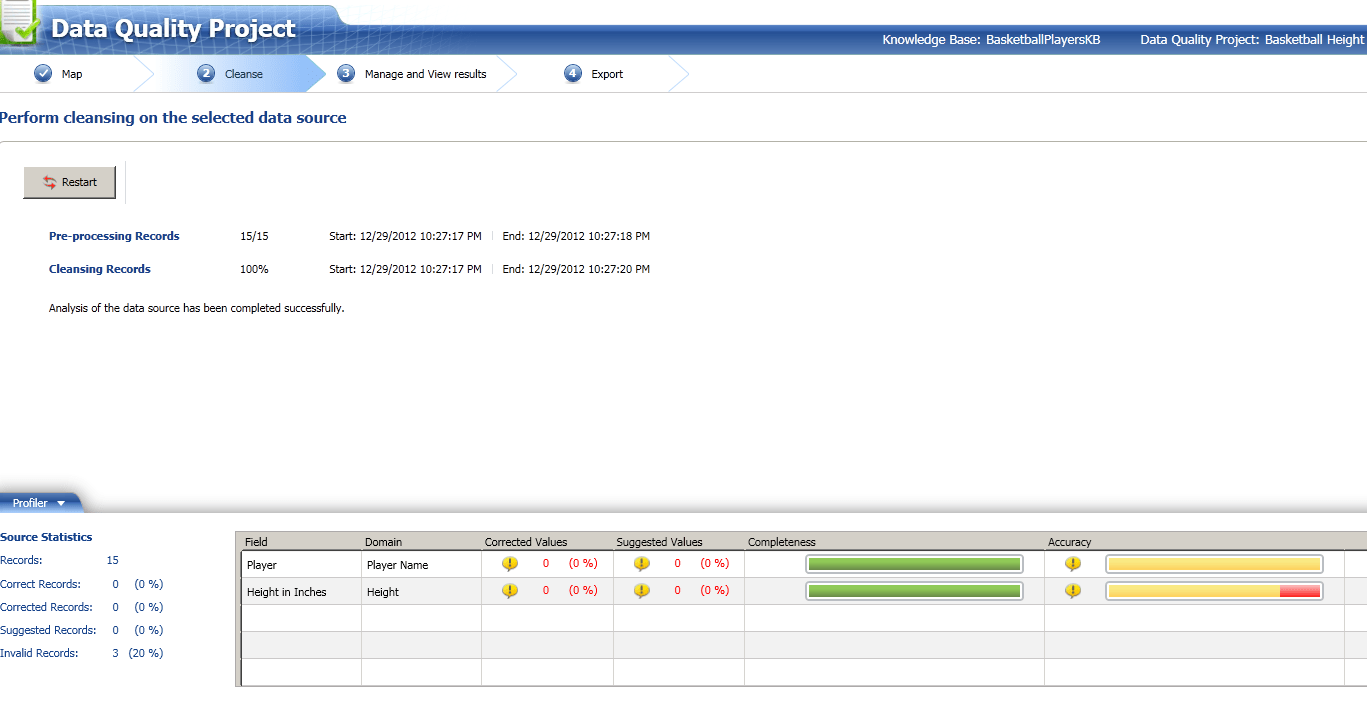This screenshot has height=710, width=1367.
Task: Click the warning icon beside Height in Inches Accuracy
Action: (1072, 590)
